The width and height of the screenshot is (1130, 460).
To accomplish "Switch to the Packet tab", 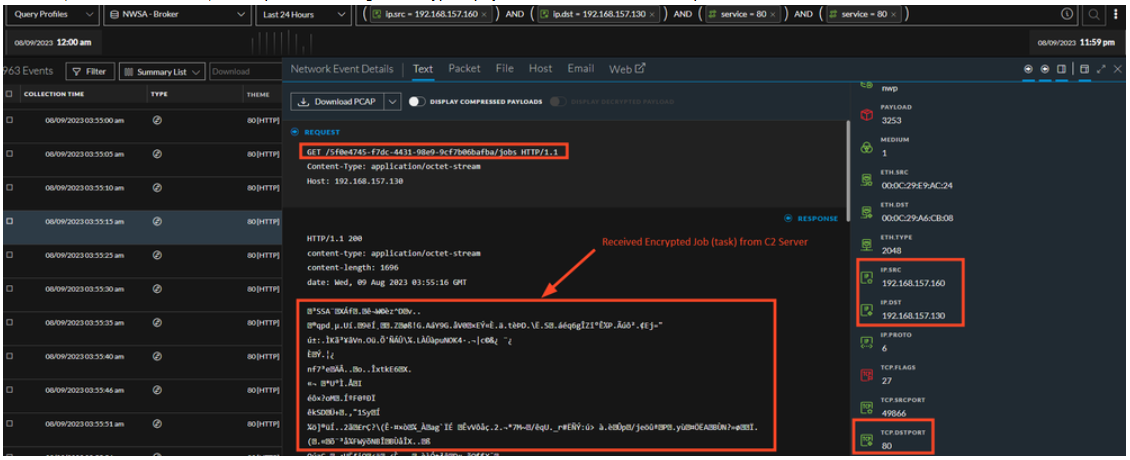I will pyautogui.click(x=464, y=69).
